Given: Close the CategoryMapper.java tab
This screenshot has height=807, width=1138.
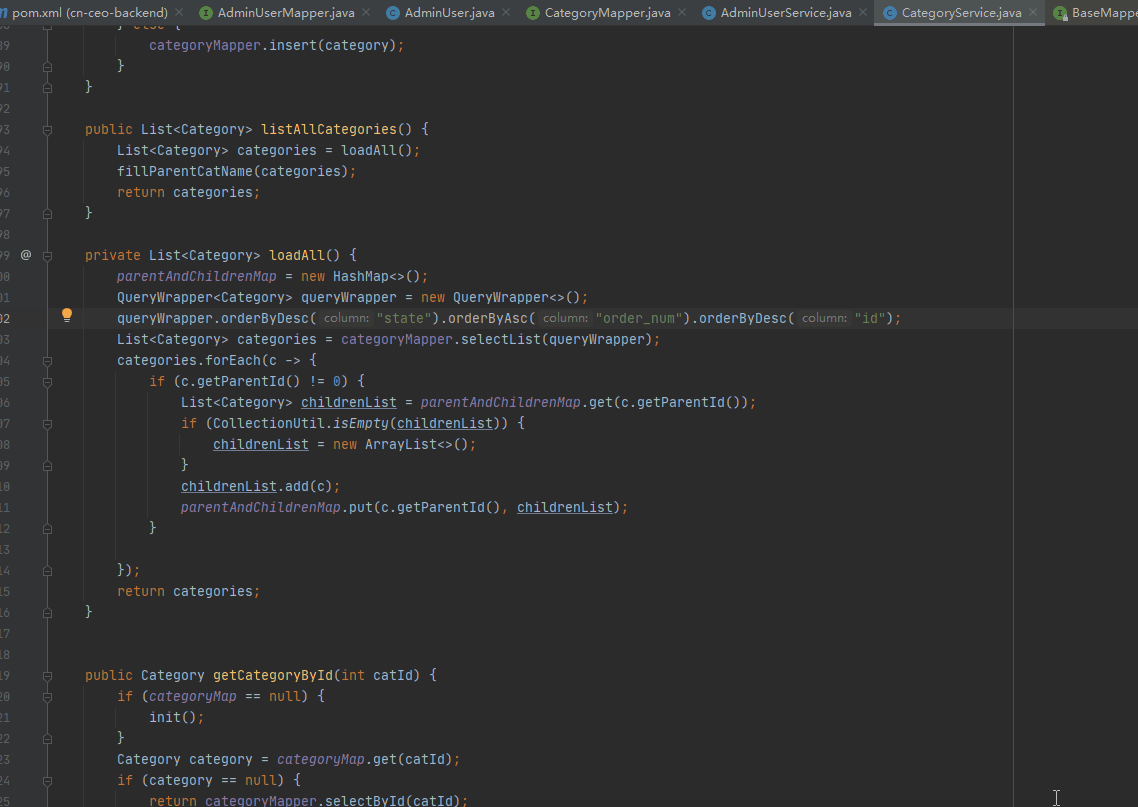Looking at the screenshot, I should click(682, 12).
